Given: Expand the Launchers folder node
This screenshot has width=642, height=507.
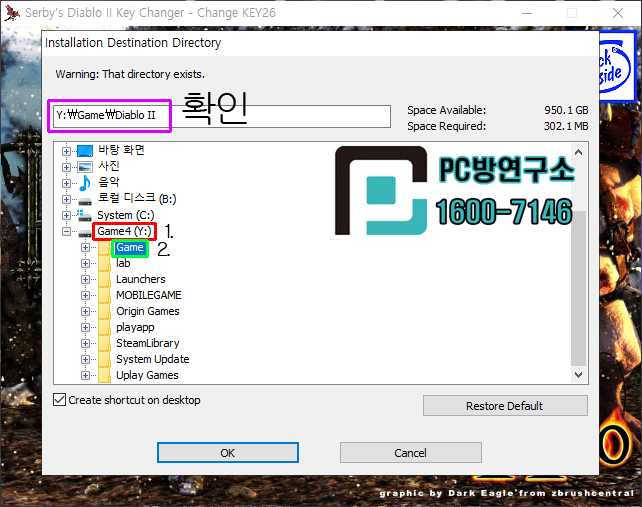Looking at the screenshot, I should click(85, 279).
